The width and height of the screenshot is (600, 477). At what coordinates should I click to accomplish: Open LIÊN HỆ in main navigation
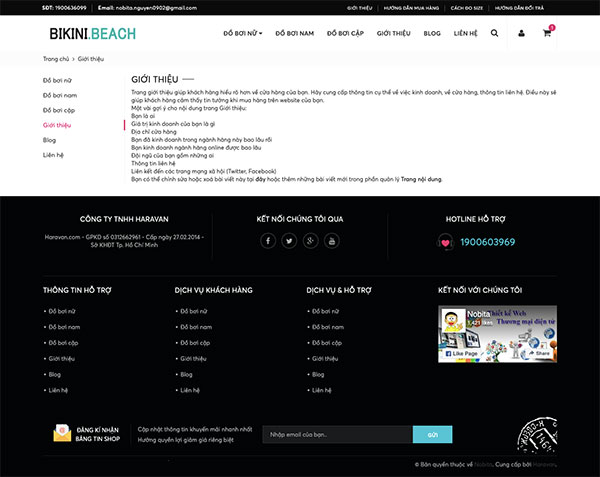(x=465, y=33)
